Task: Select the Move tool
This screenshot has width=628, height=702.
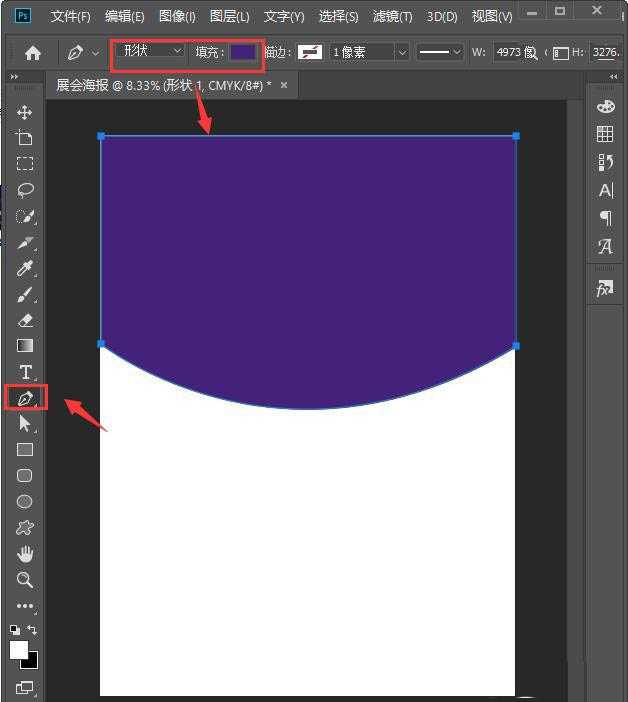Action: (x=25, y=113)
